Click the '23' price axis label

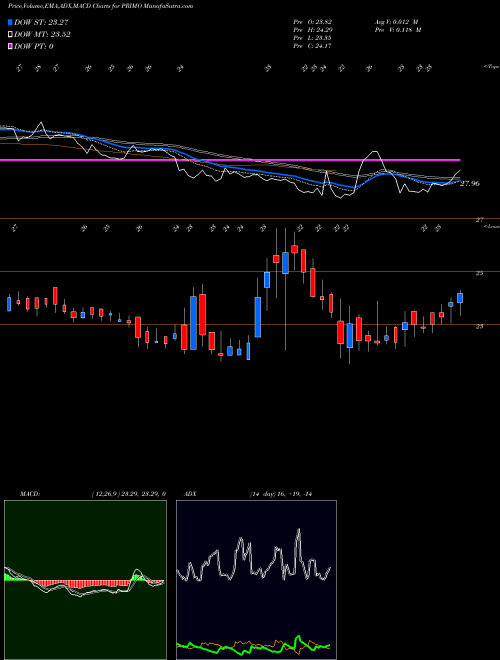479,326
